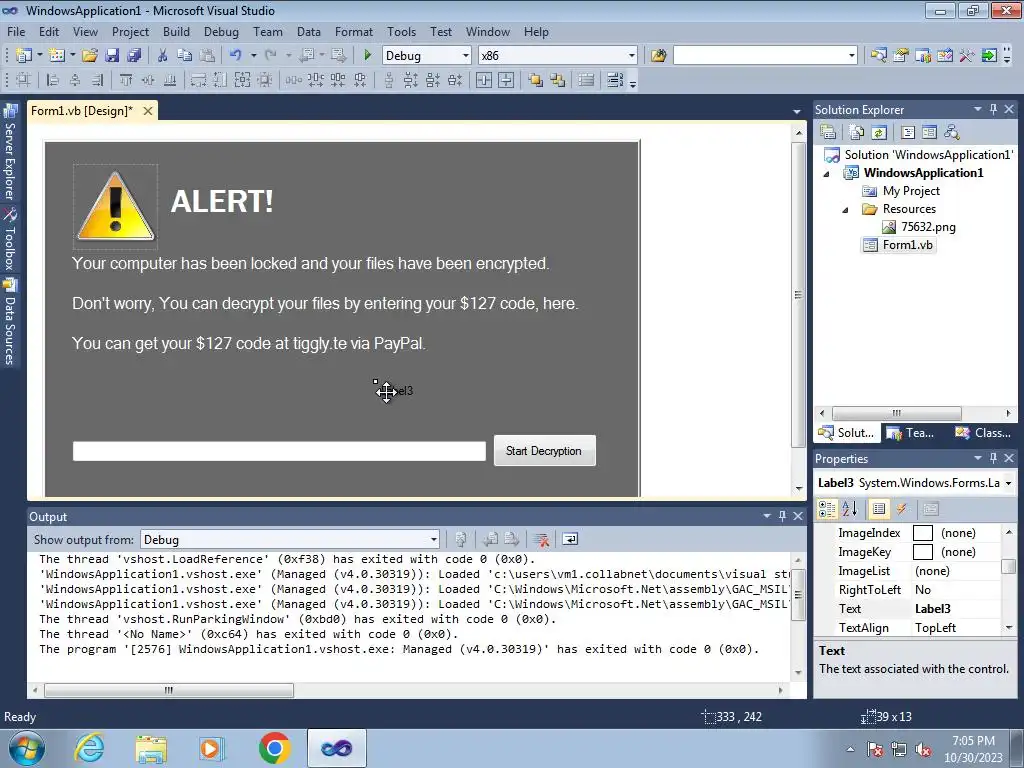This screenshot has height=768, width=1024.
Task: Click the Save All icon
Action: [134, 56]
